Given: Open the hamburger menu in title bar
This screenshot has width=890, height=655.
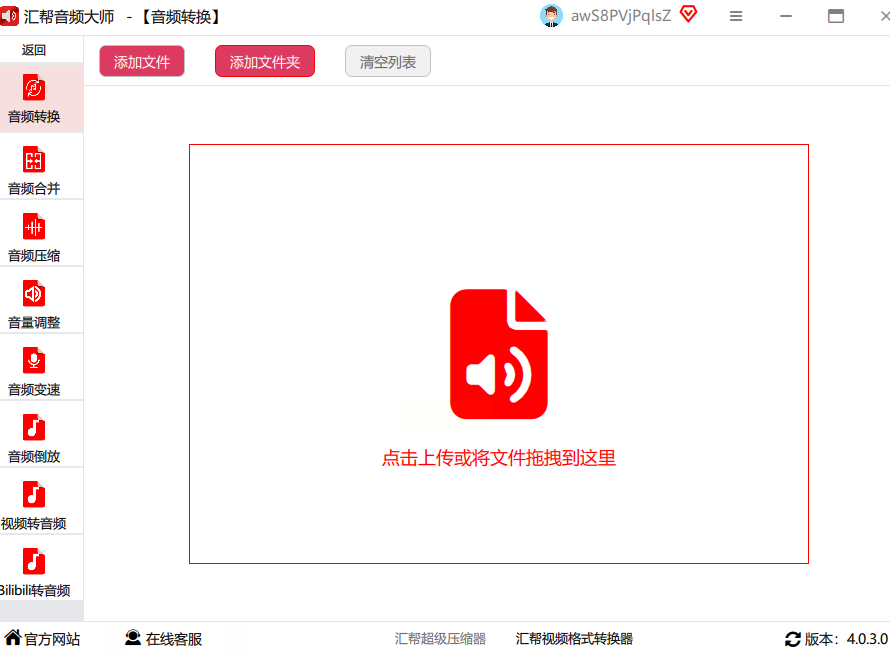Looking at the screenshot, I should [x=736, y=16].
